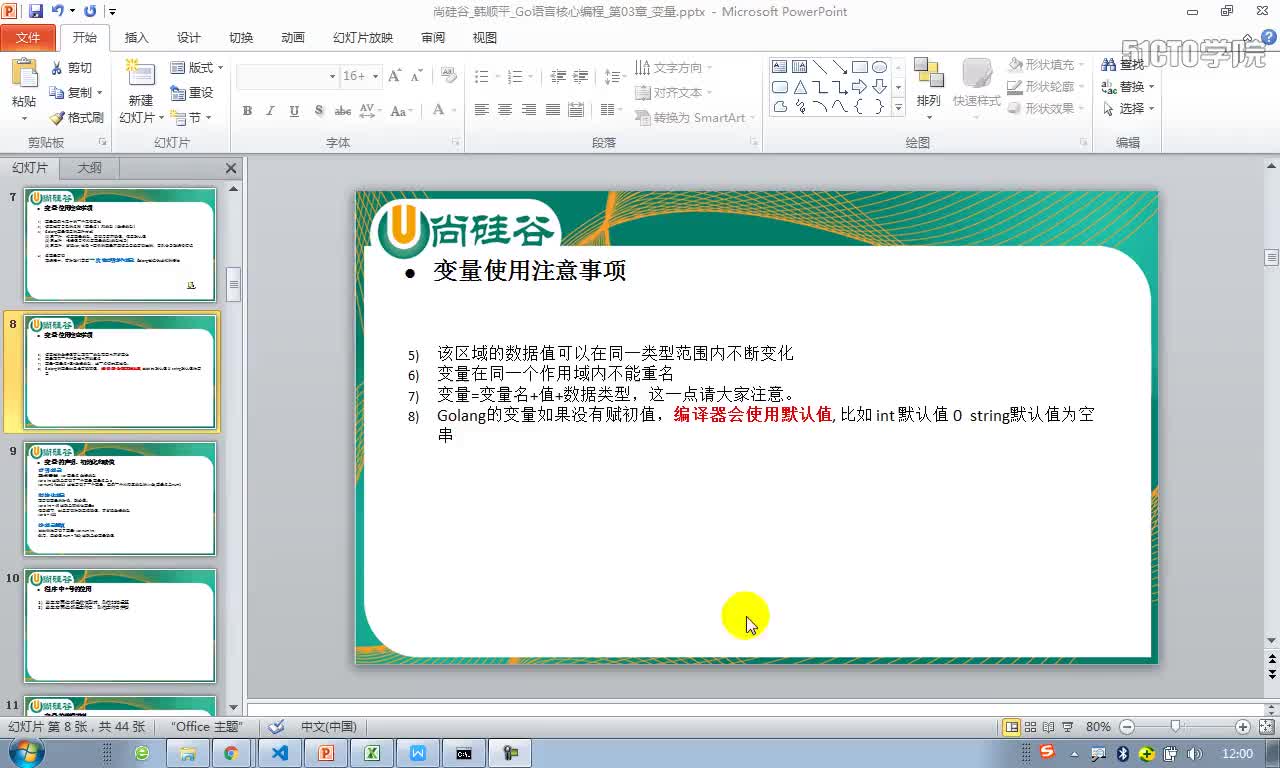1280x768 pixels.
Task: Click 快速样式 quick styles button
Action: 977,88
